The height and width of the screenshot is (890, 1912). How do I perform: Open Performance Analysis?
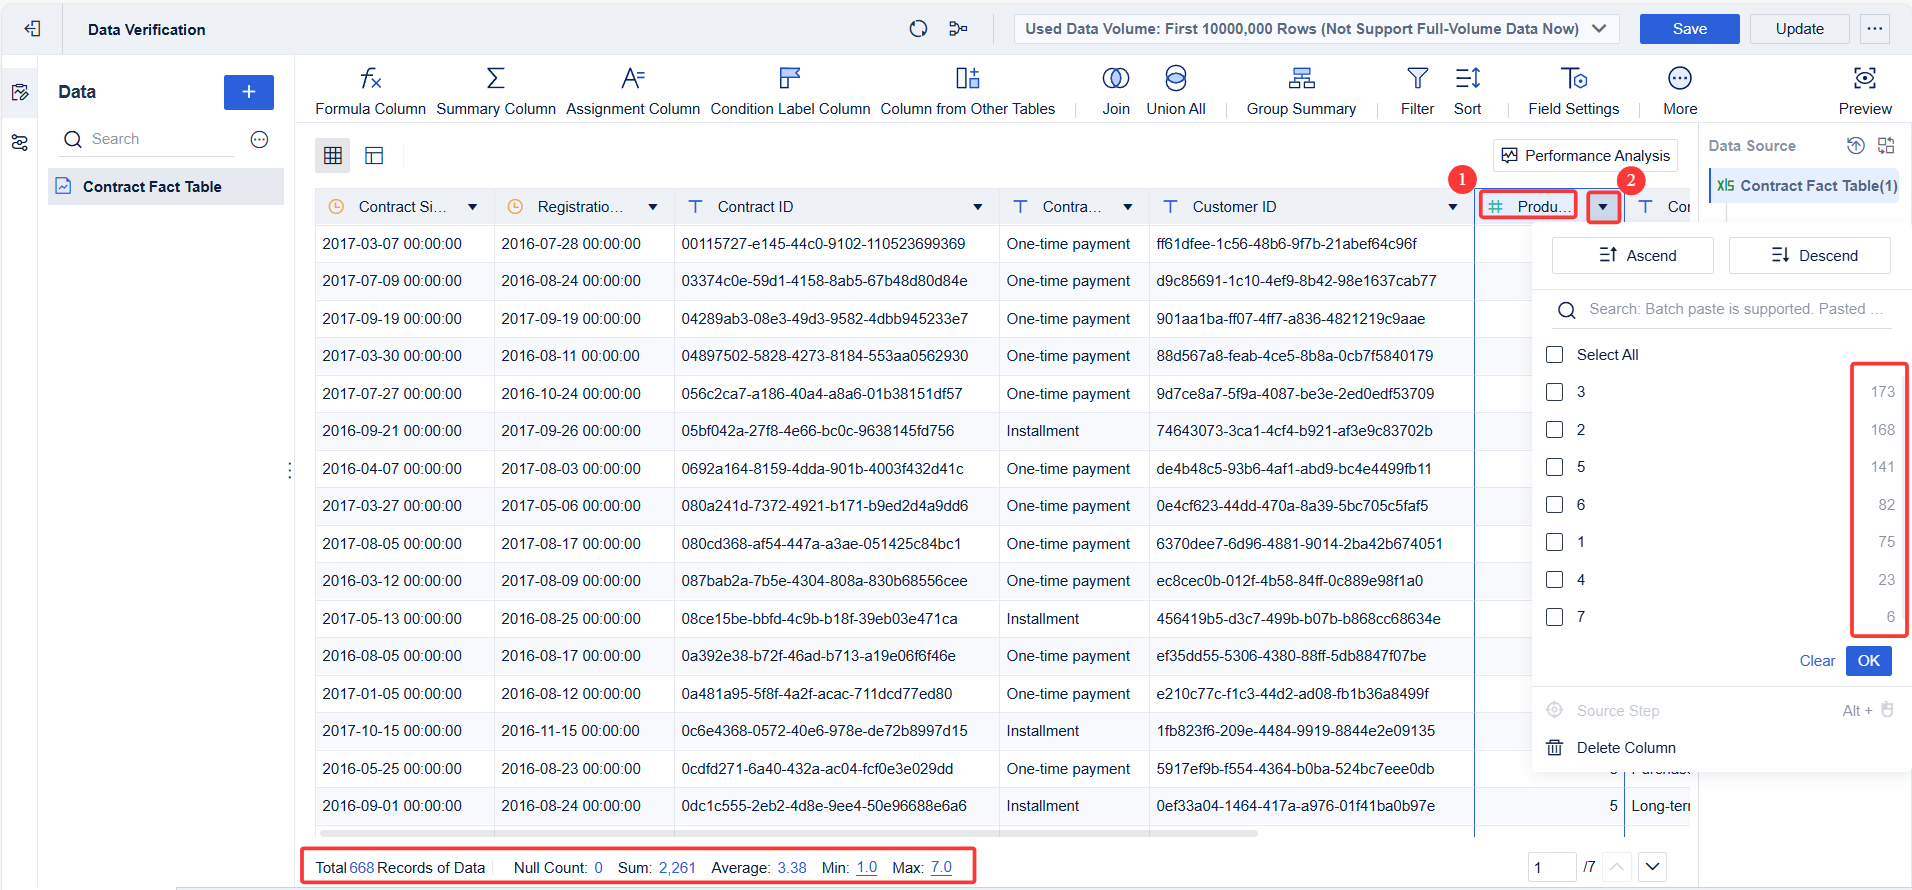point(1585,156)
